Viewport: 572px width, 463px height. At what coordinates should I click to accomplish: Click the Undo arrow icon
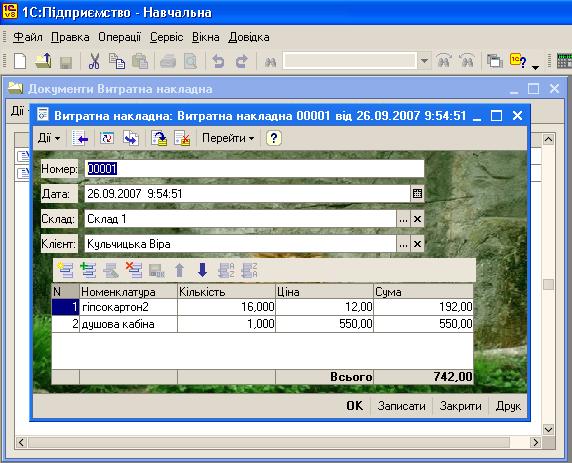point(218,61)
